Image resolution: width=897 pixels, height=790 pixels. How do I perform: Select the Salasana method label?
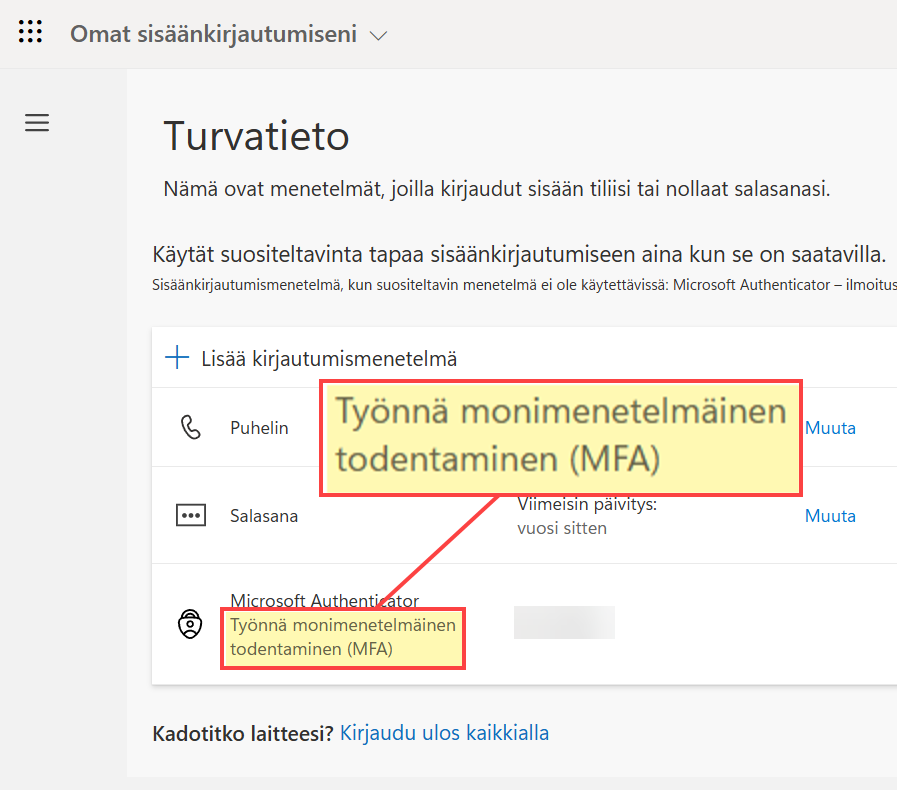pos(264,516)
